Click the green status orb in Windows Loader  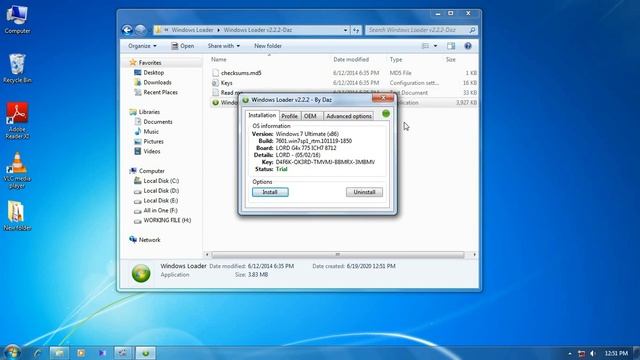[386, 113]
